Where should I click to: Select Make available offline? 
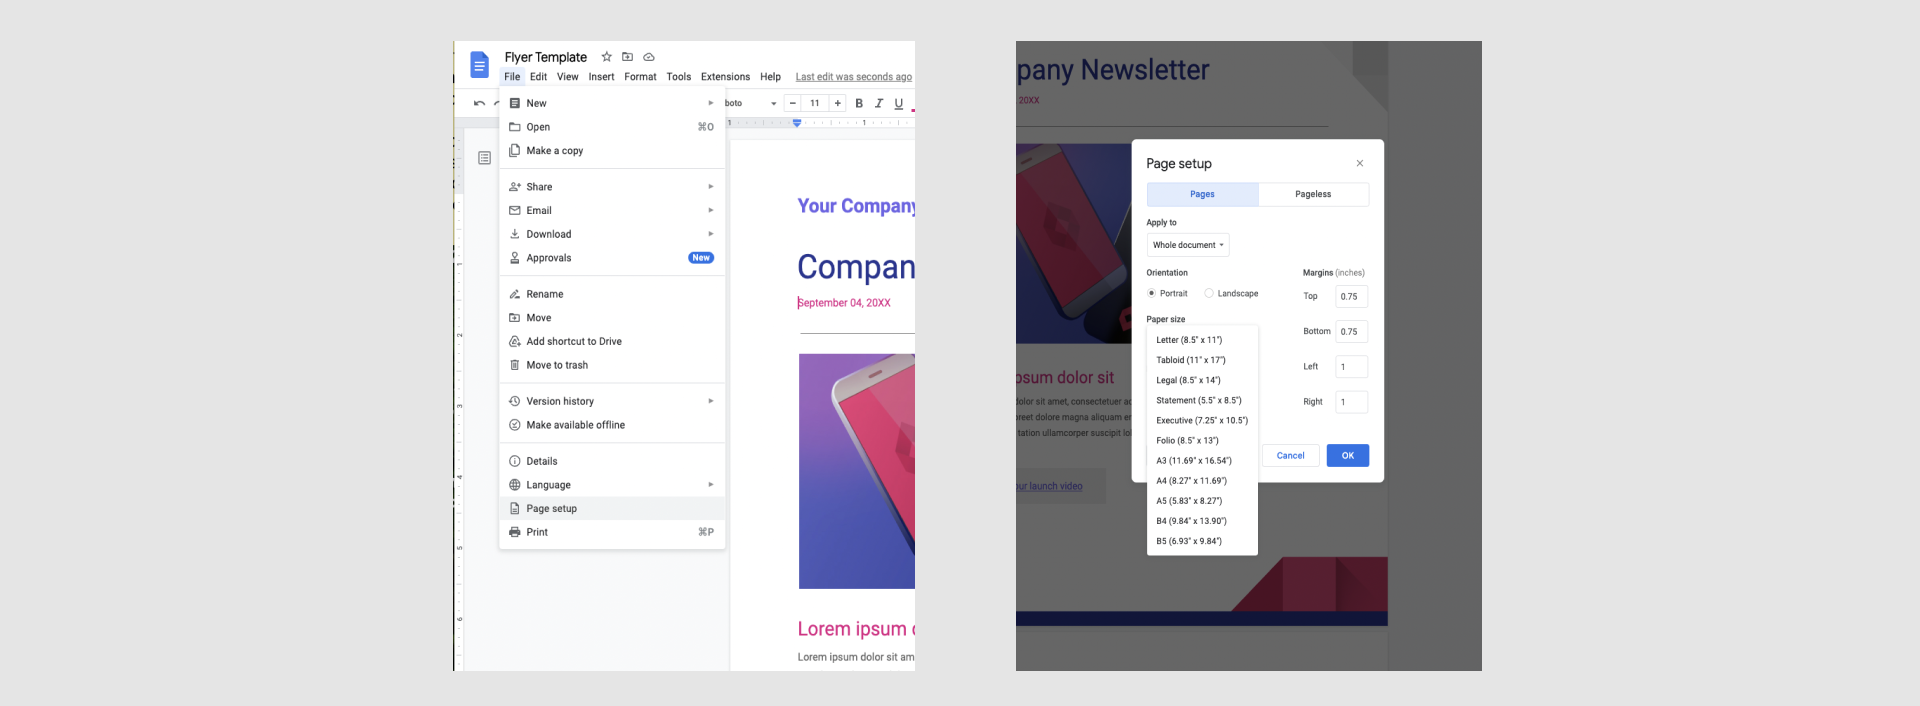click(612, 425)
